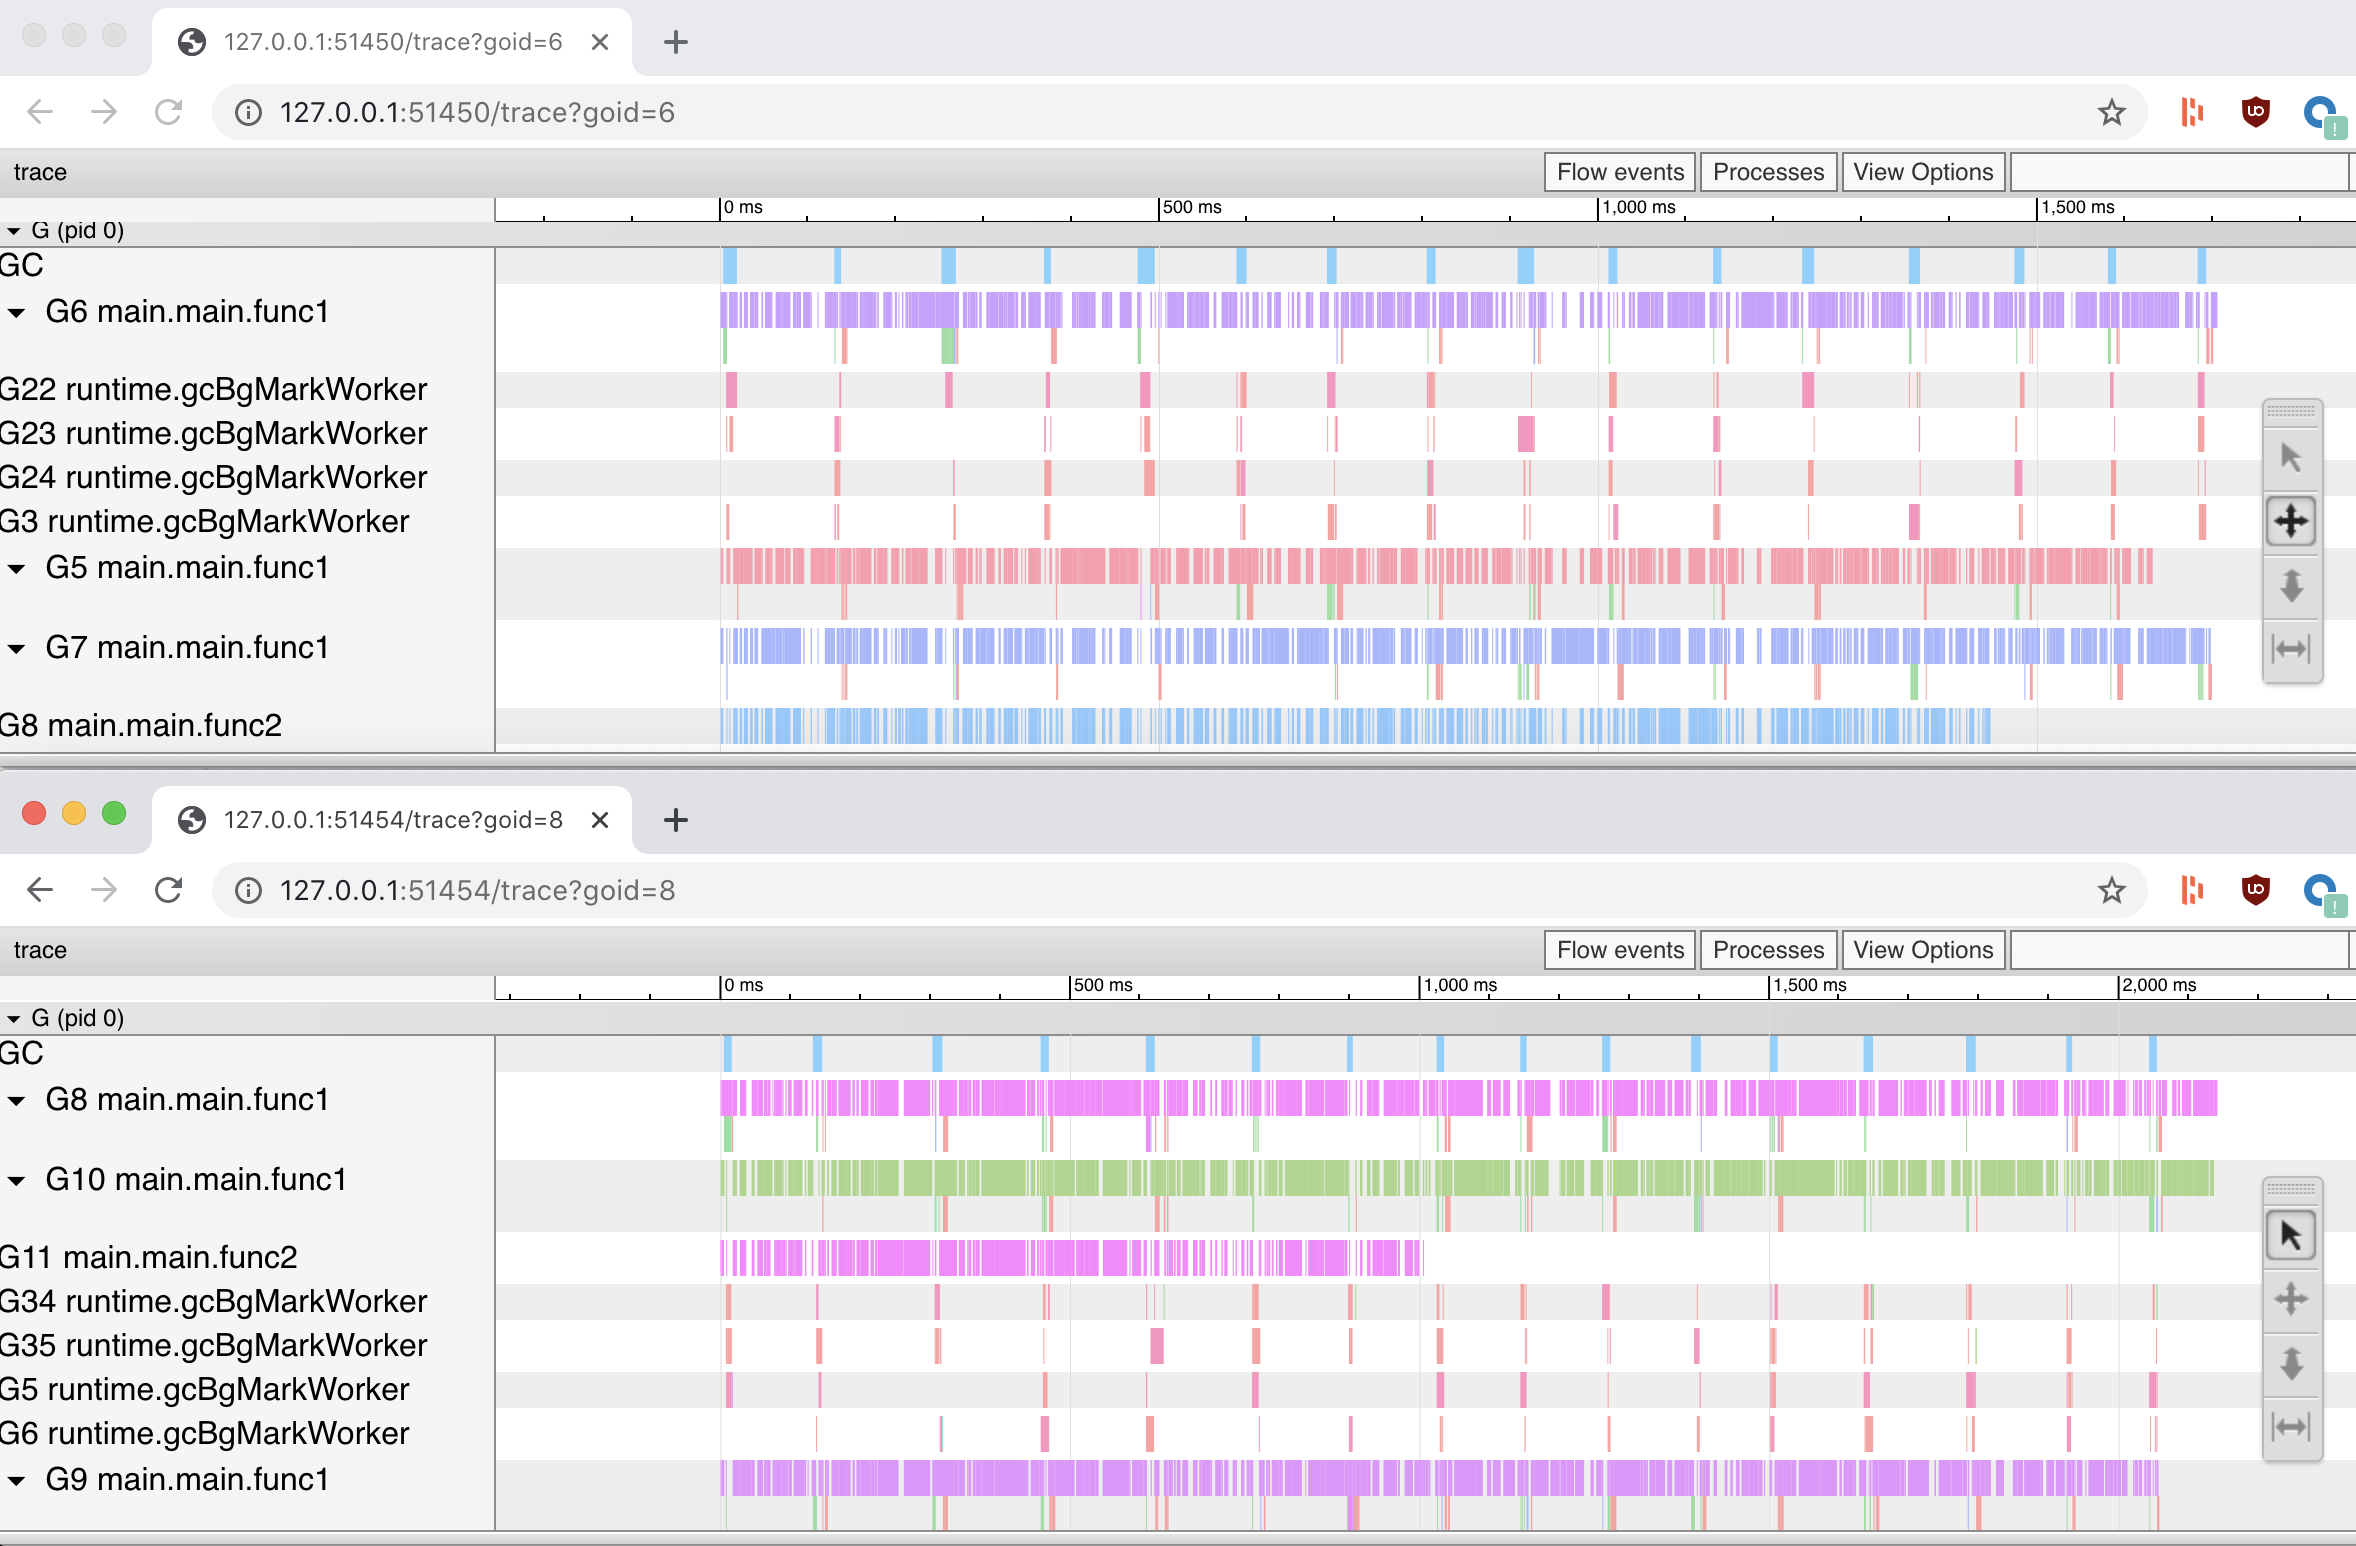Open a new tab with the plus button

(676, 42)
